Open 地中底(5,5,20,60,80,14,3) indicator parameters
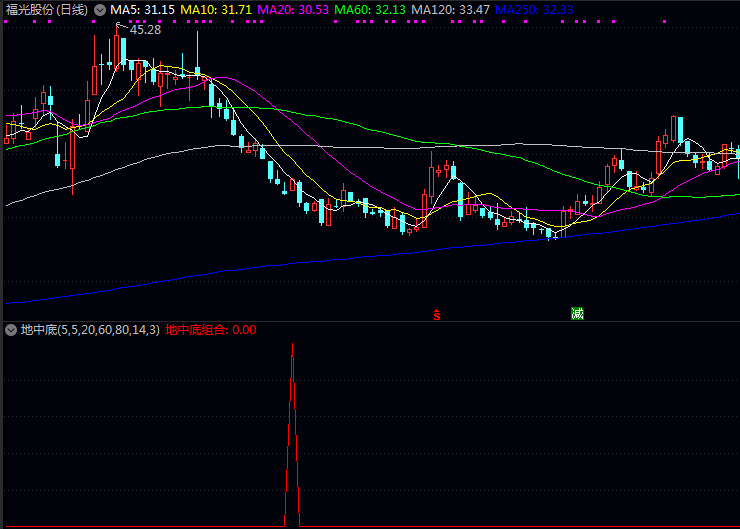 coord(90,329)
